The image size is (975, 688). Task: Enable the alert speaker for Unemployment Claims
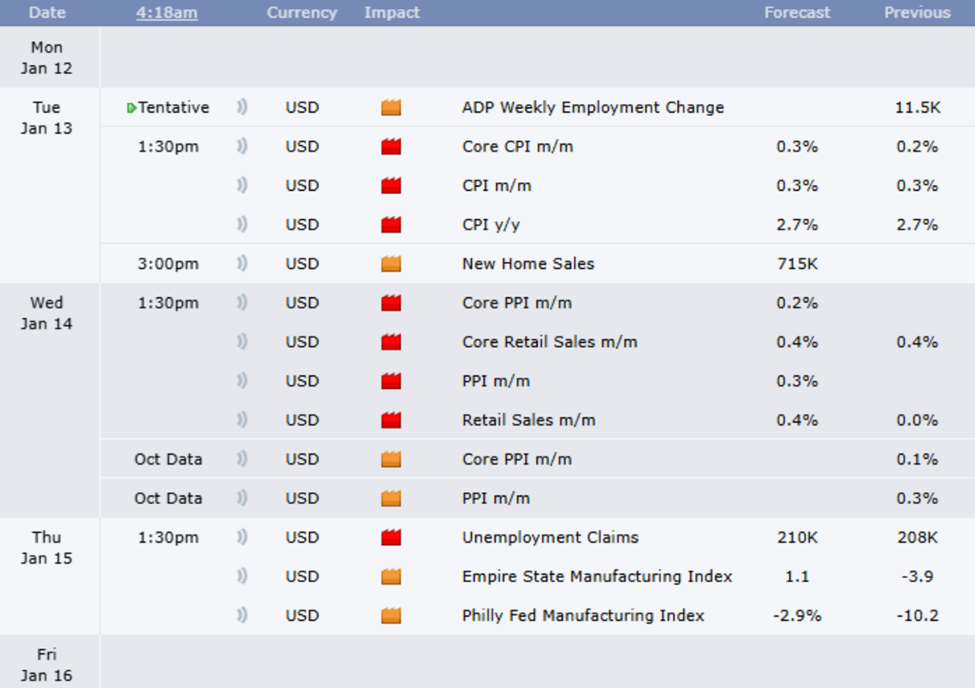tap(241, 537)
